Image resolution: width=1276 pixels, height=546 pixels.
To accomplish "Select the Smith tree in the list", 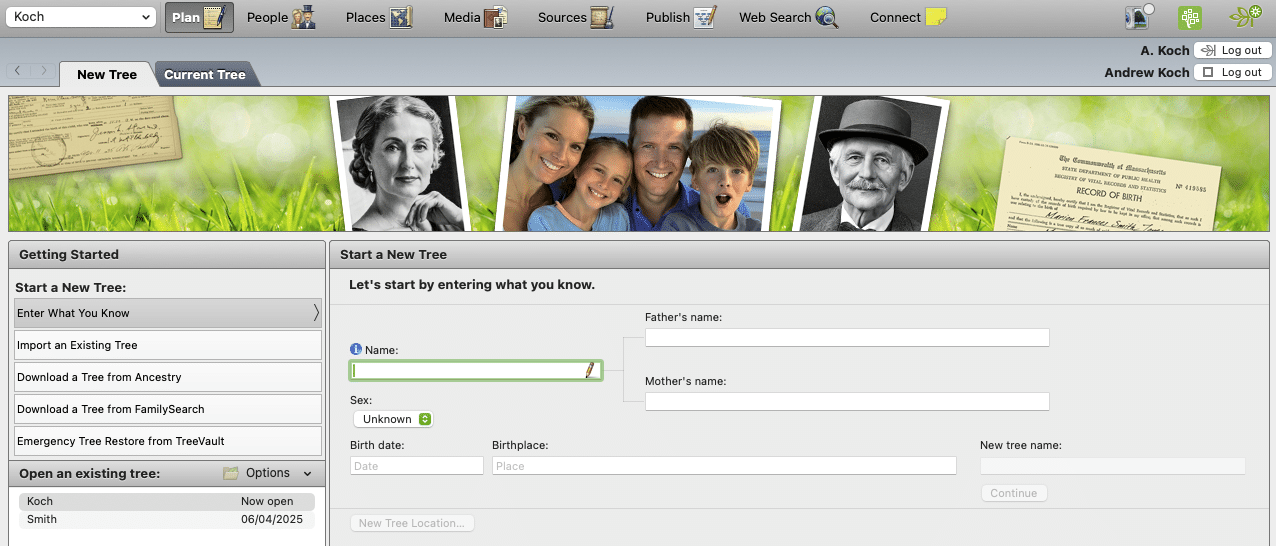I will click(x=166, y=520).
